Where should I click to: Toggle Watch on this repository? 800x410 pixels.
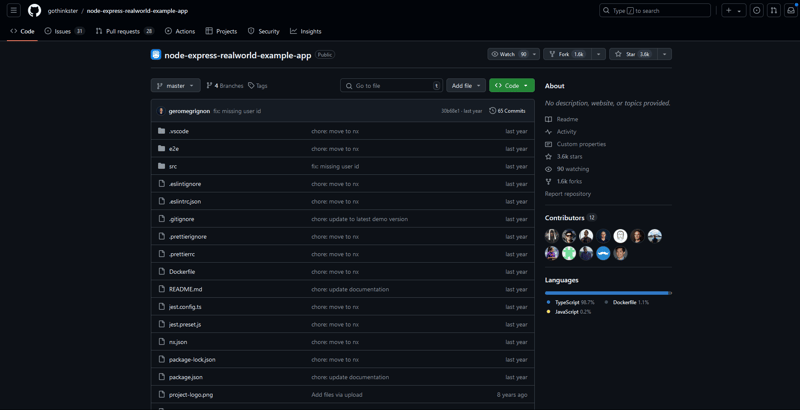509,54
